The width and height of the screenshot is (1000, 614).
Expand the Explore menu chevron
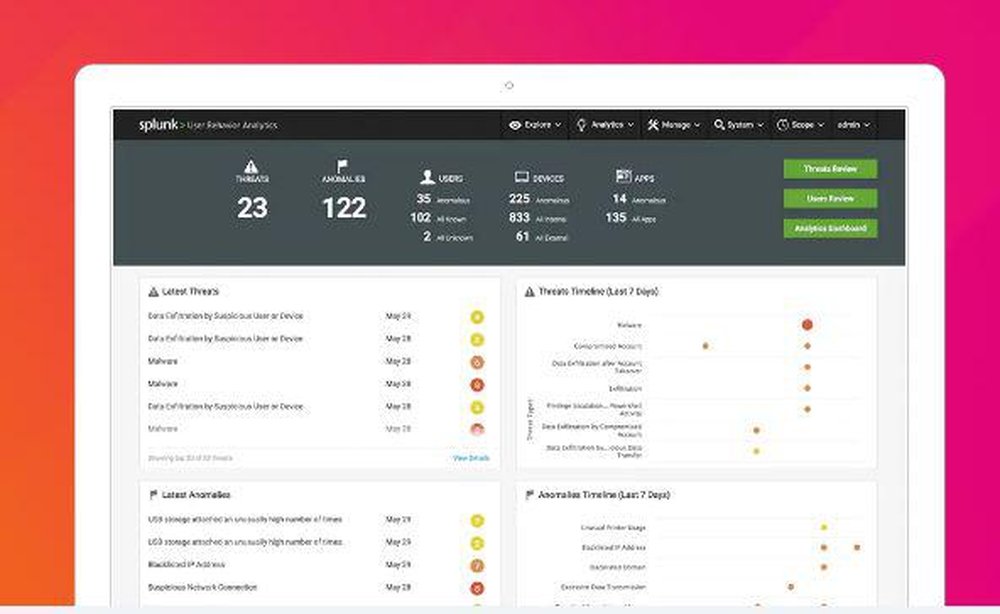point(558,126)
